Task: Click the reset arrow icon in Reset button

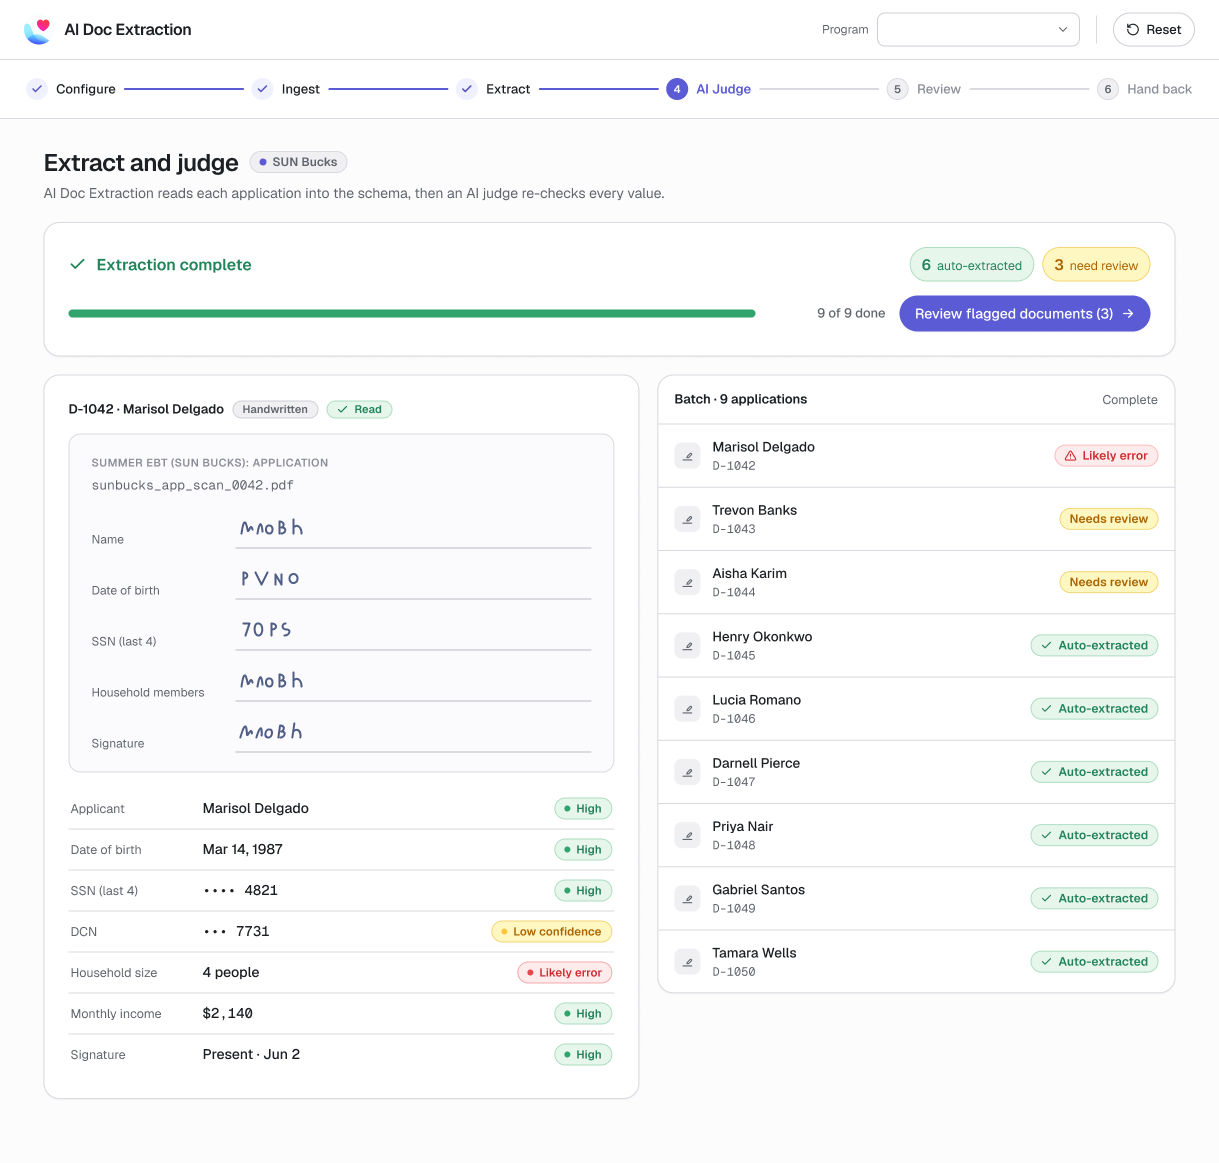Action: pos(1133,30)
